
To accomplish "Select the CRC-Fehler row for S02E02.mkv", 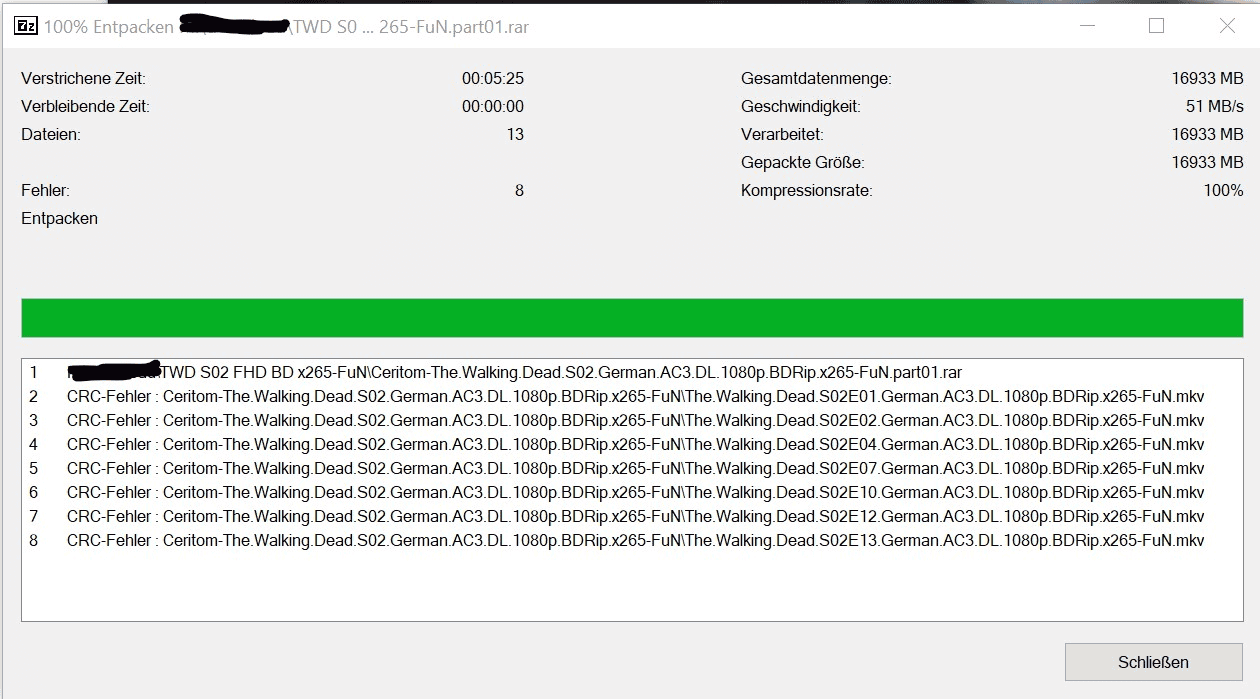I will click(632, 420).
